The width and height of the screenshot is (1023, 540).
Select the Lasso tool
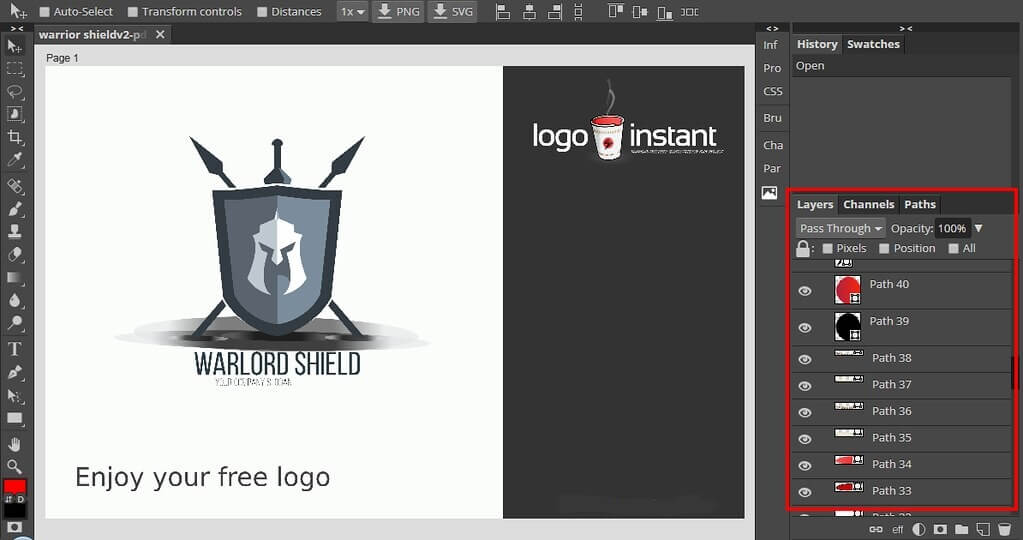tap(14, 91)
